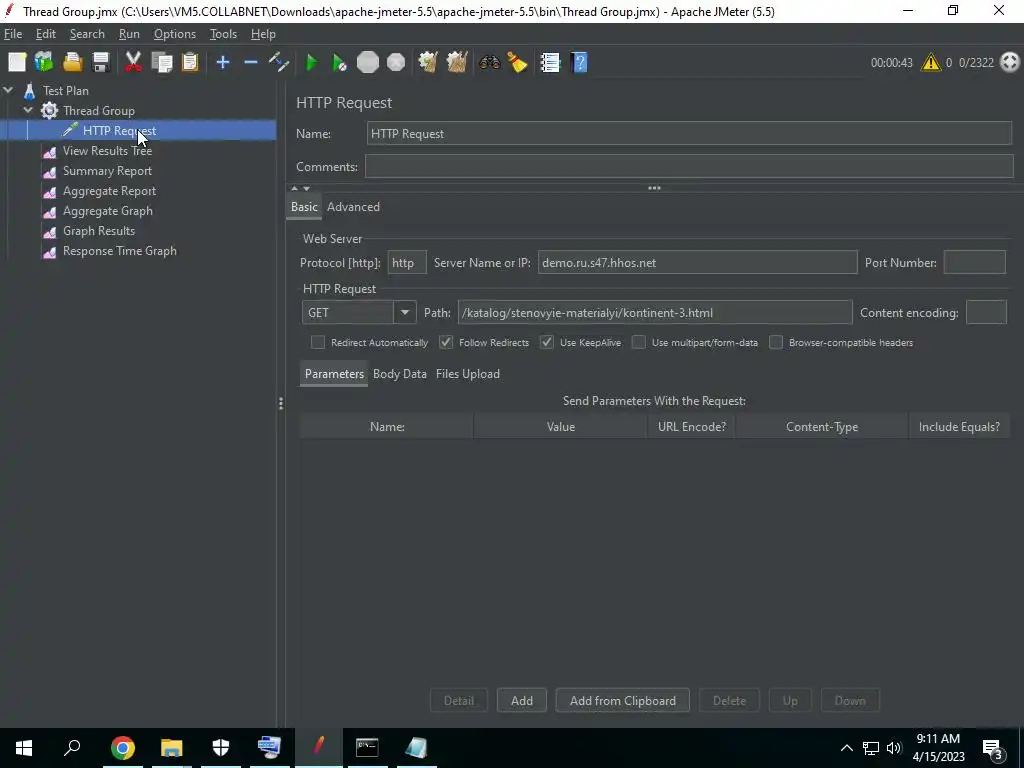Image resolution: width=1024 pixels, height=768 pixels.
Task: Click the remote engine status icon
Action: point(1010,62)
